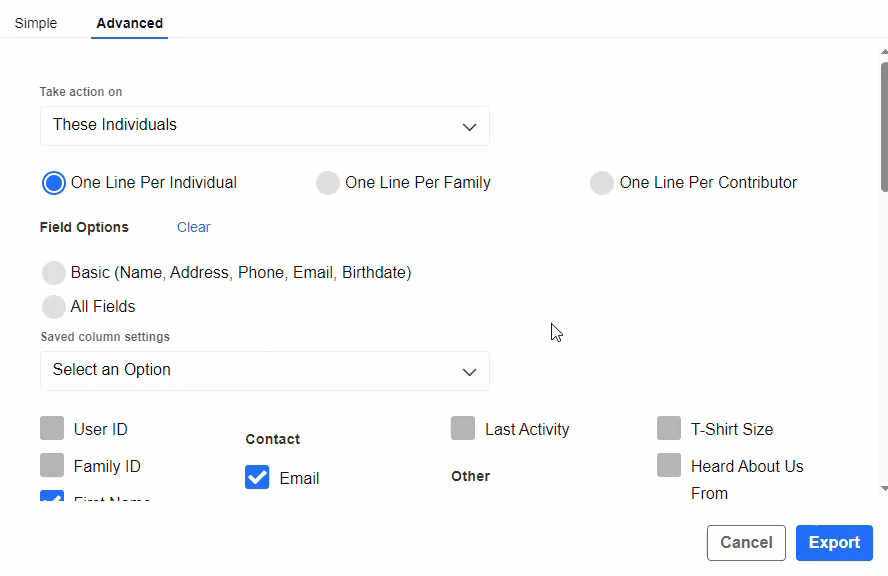Expand the 'Take action on' selector chevron

pos(469,126)
